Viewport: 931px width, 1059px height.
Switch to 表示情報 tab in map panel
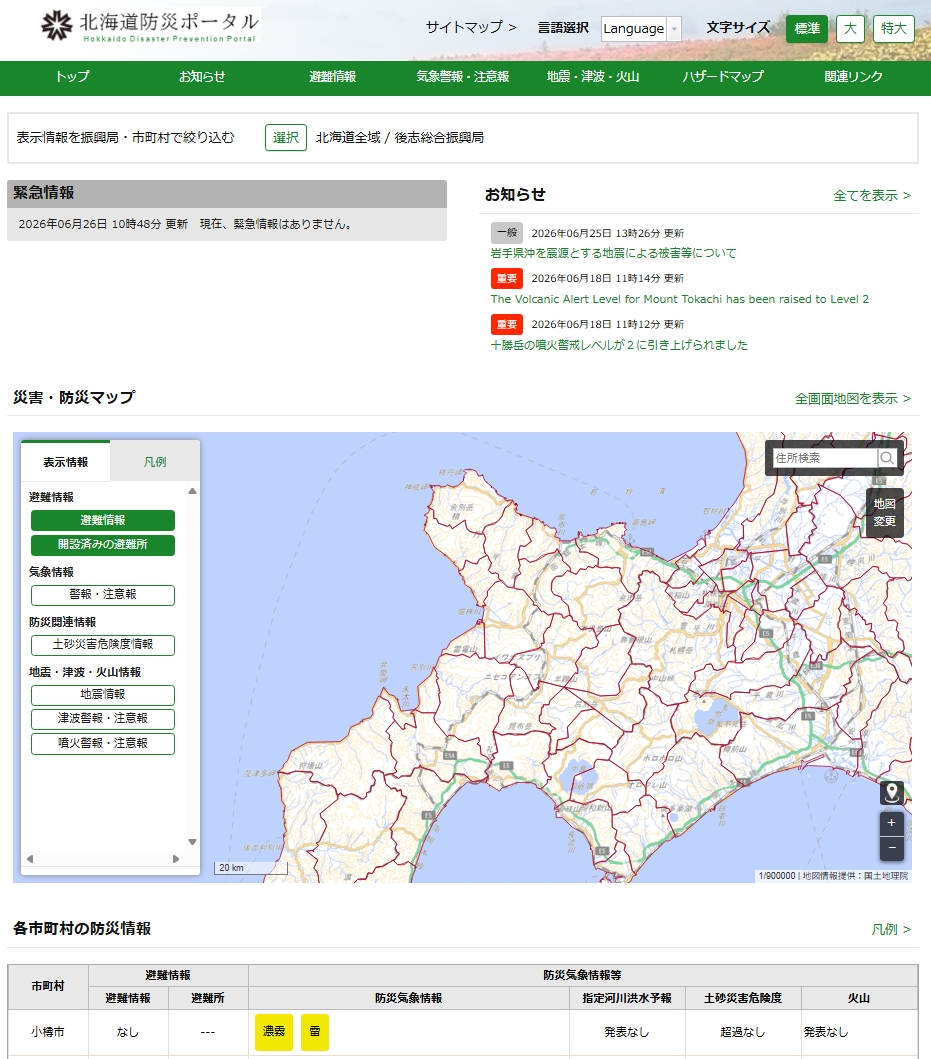click(66, 462)
